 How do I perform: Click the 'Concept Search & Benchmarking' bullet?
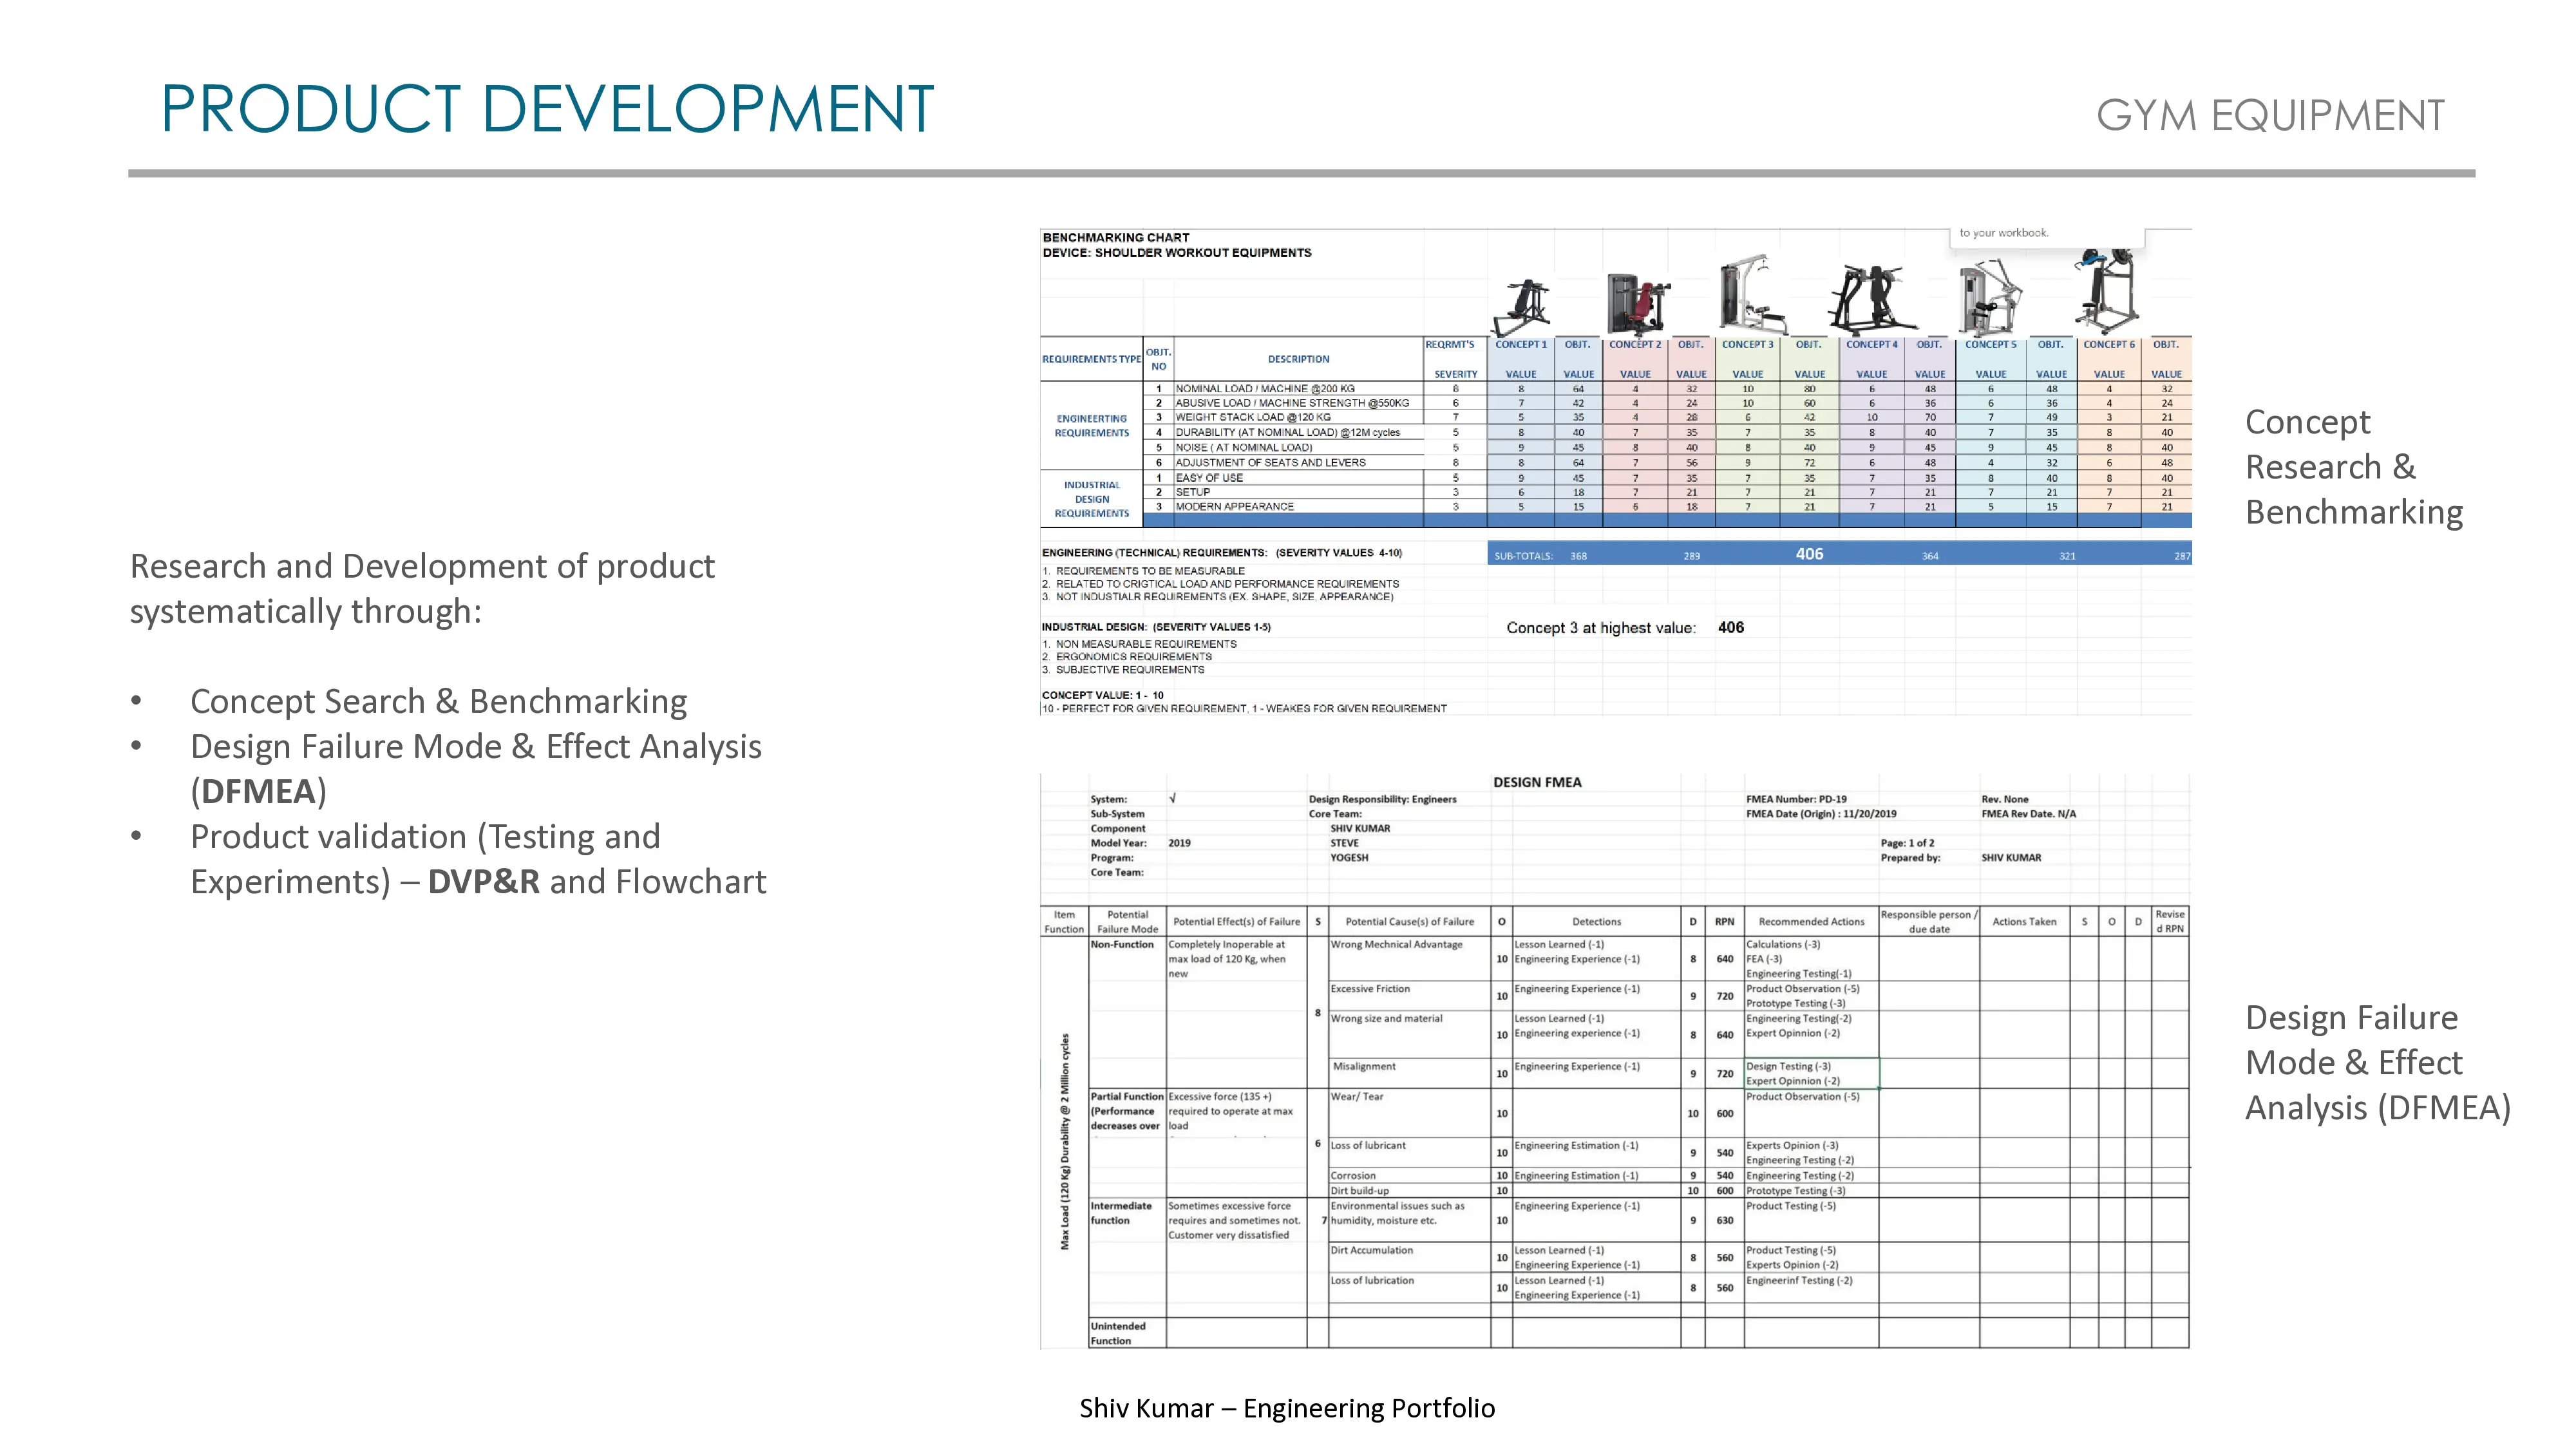pyautogui.click(x=438, y=701)
